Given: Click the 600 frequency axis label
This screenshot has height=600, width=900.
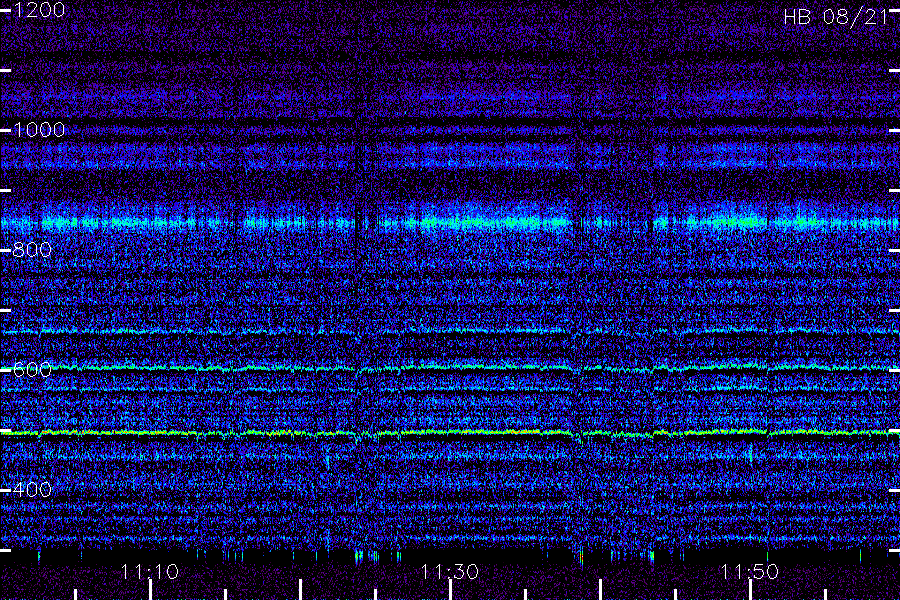Looking at the screenshot, I should 32,370.
